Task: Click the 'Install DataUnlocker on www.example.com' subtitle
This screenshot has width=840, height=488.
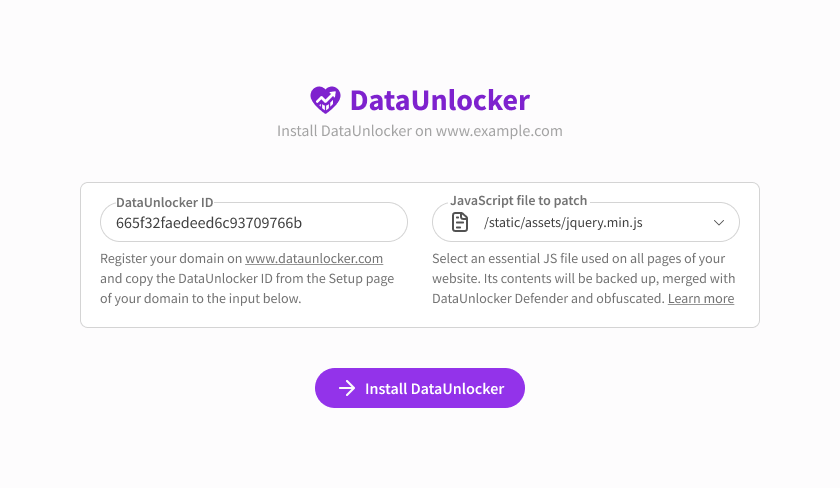Action: click(420, 131)
